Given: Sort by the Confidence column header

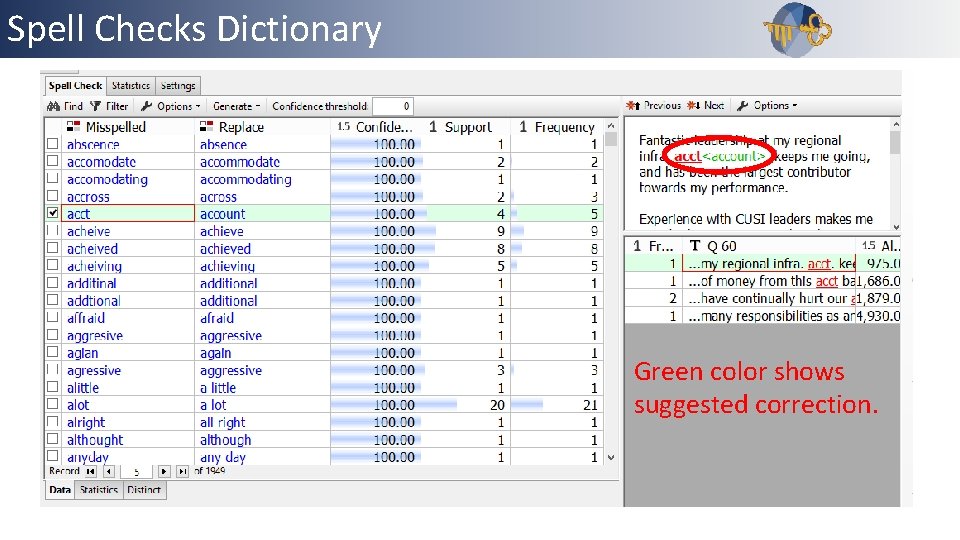Looking at the screenshot, I should tap(376, 127).
